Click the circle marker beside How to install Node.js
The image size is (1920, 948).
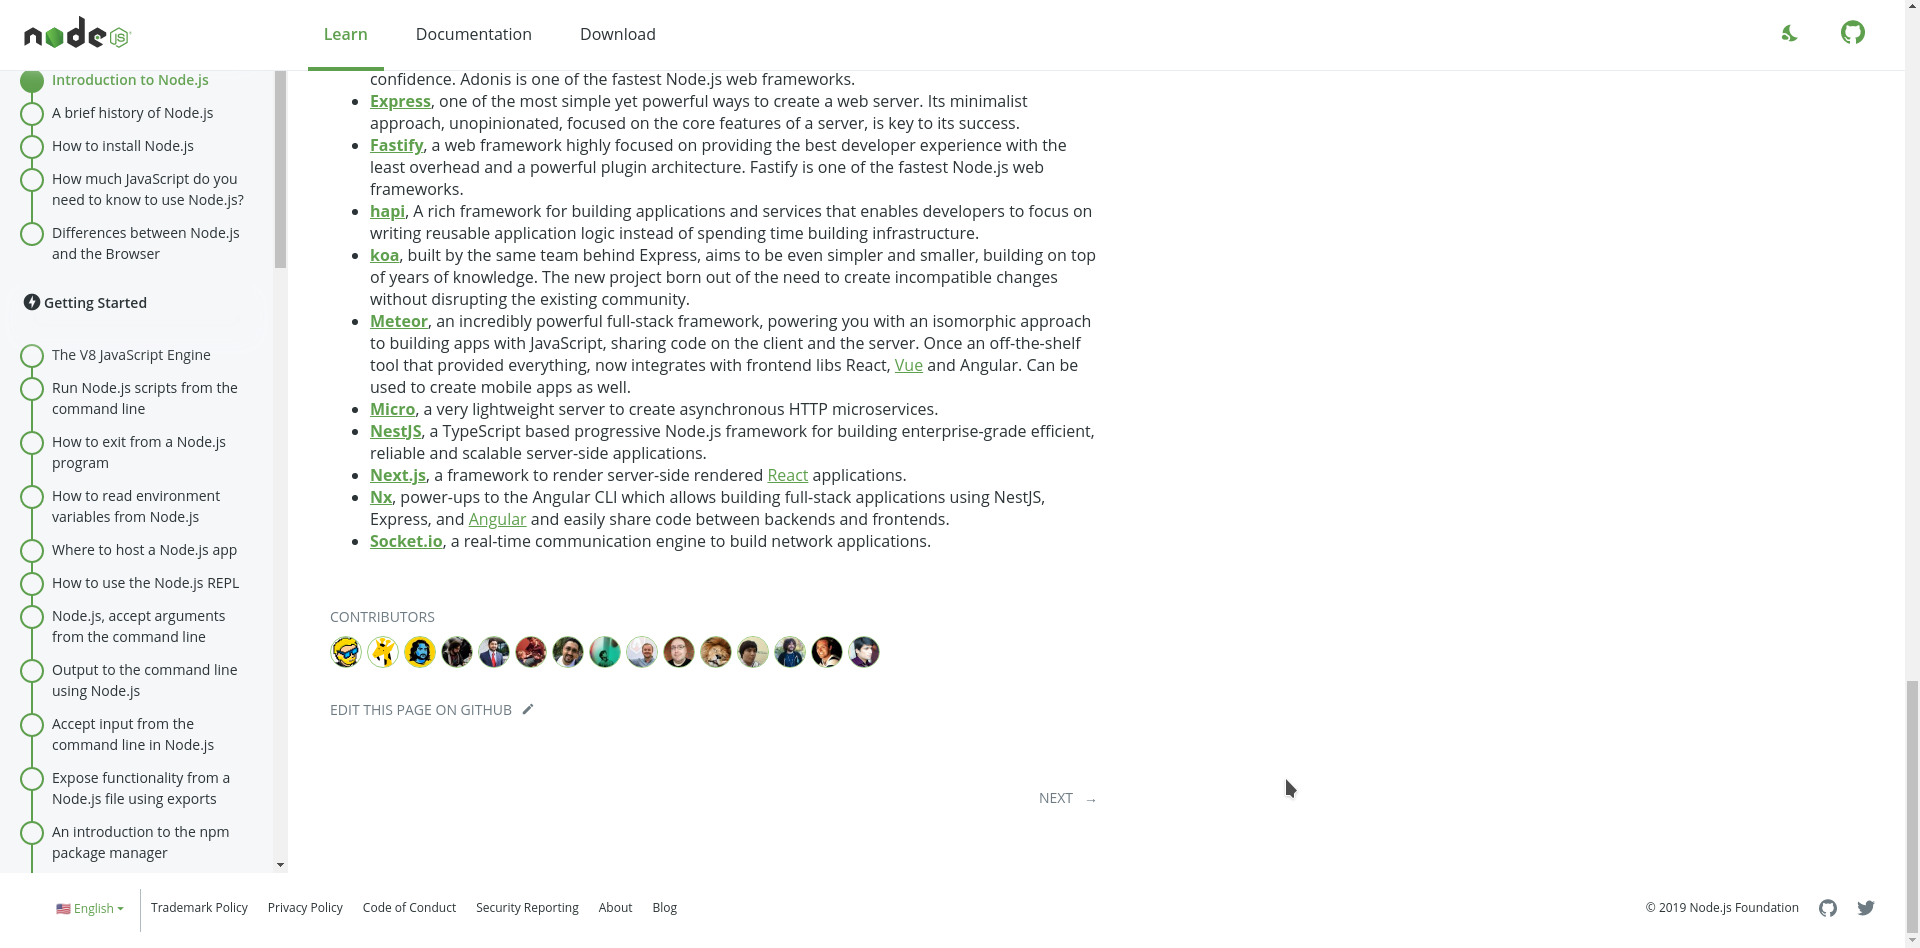[31, 146]
